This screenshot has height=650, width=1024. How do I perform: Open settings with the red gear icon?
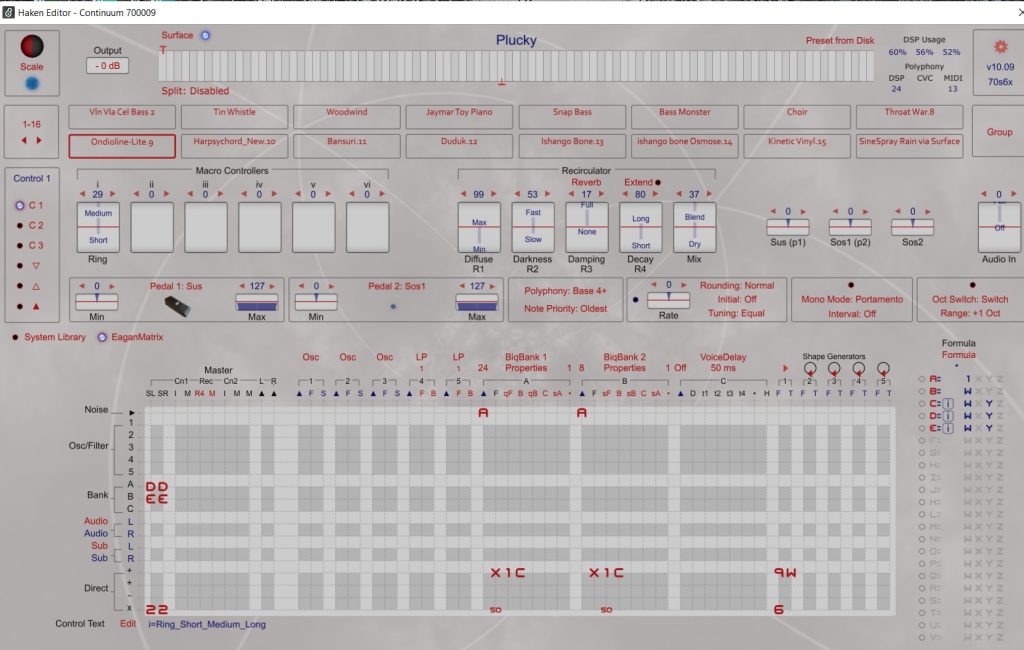[1000, 47]
